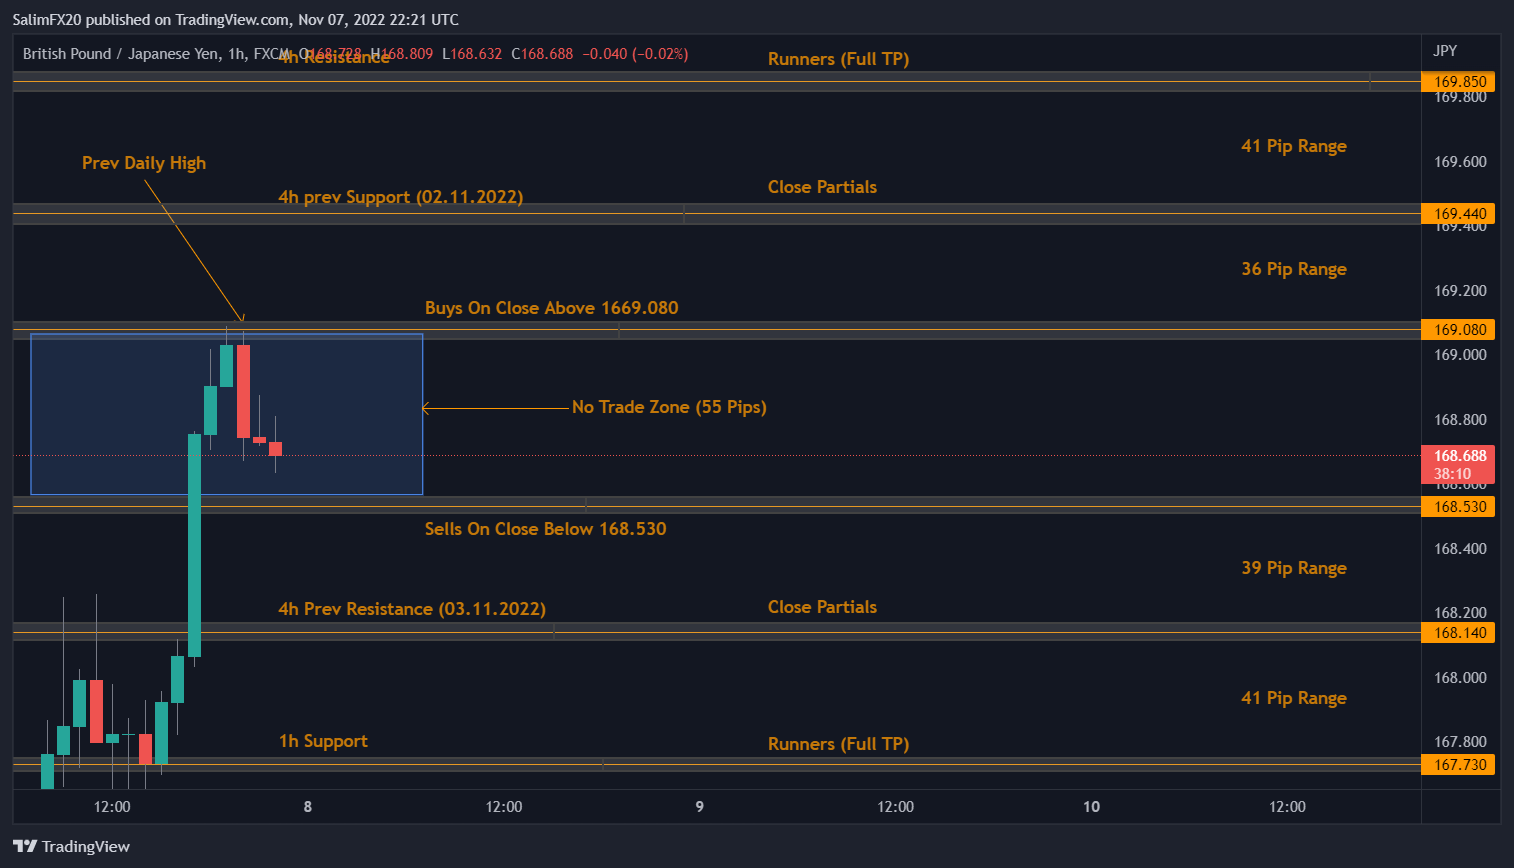
Task: Select the 1h Support annotation
Action: tap(323, 741)
